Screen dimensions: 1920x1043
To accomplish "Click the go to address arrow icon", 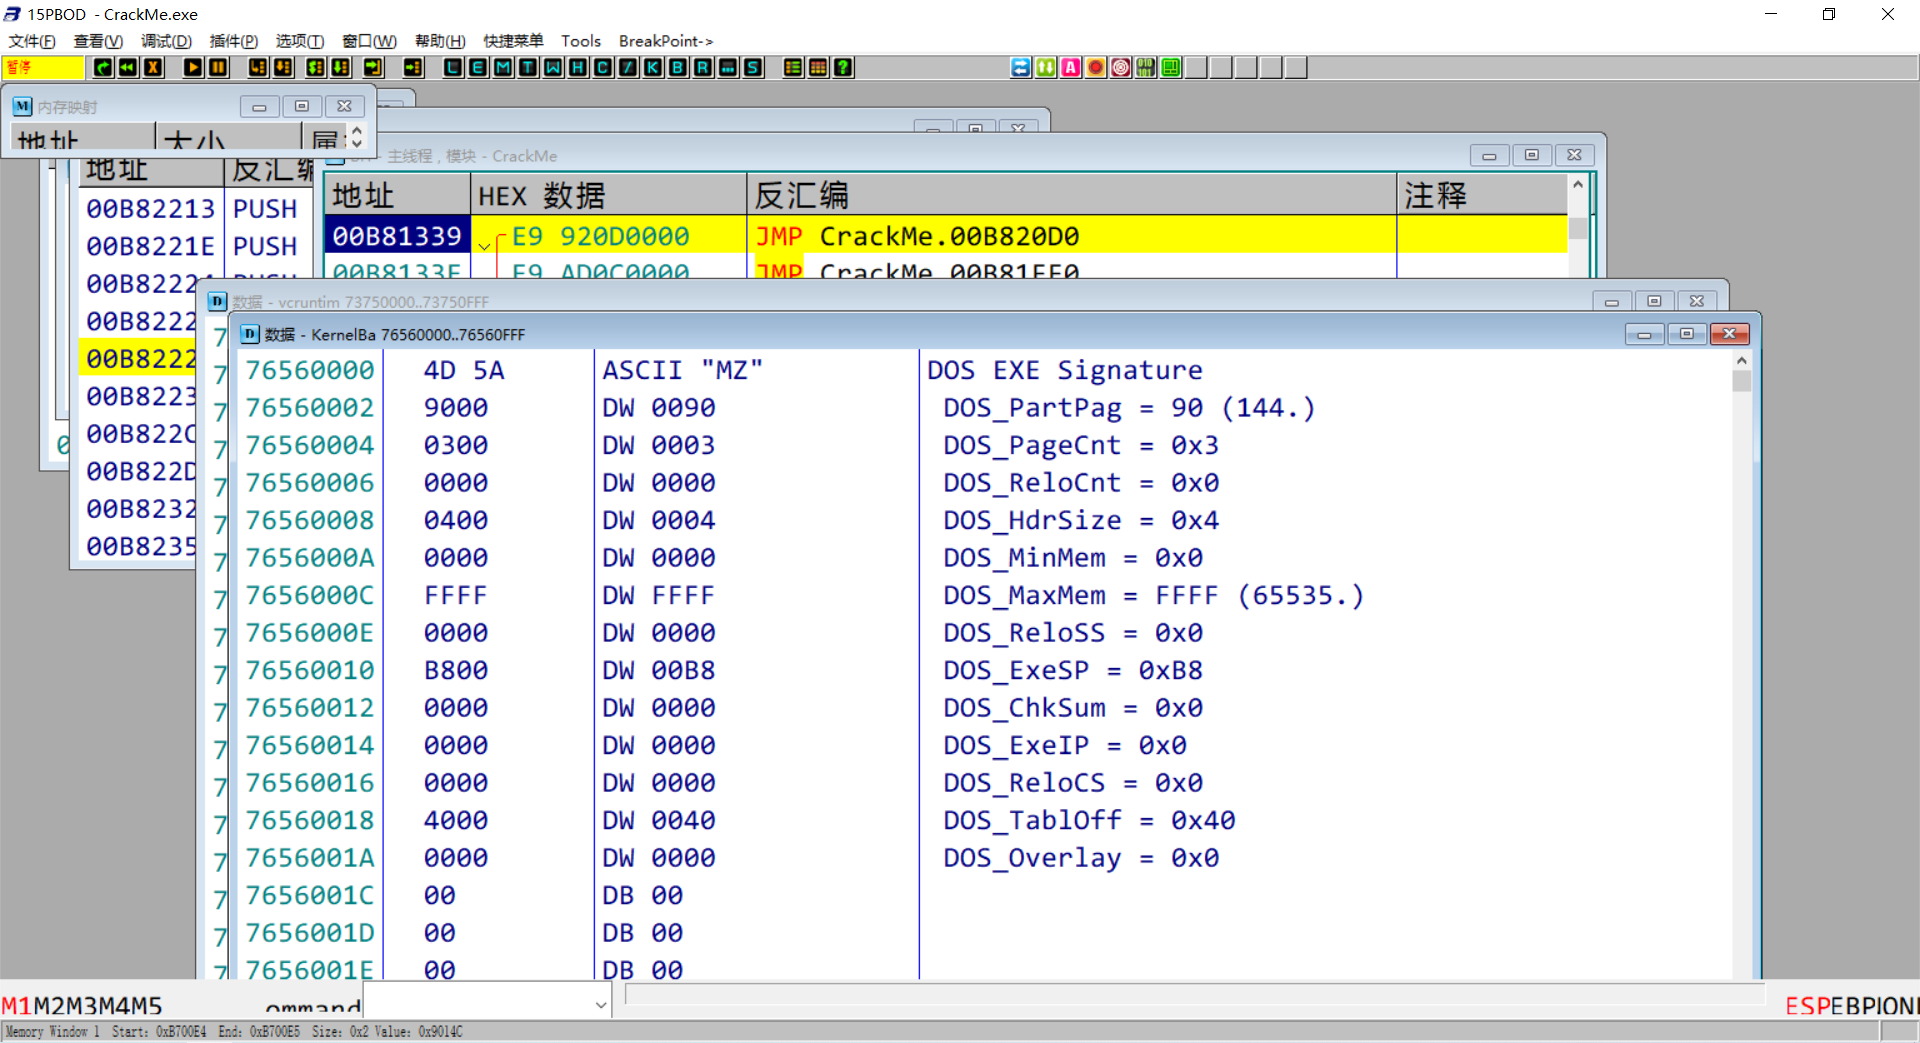I will 413,67.
